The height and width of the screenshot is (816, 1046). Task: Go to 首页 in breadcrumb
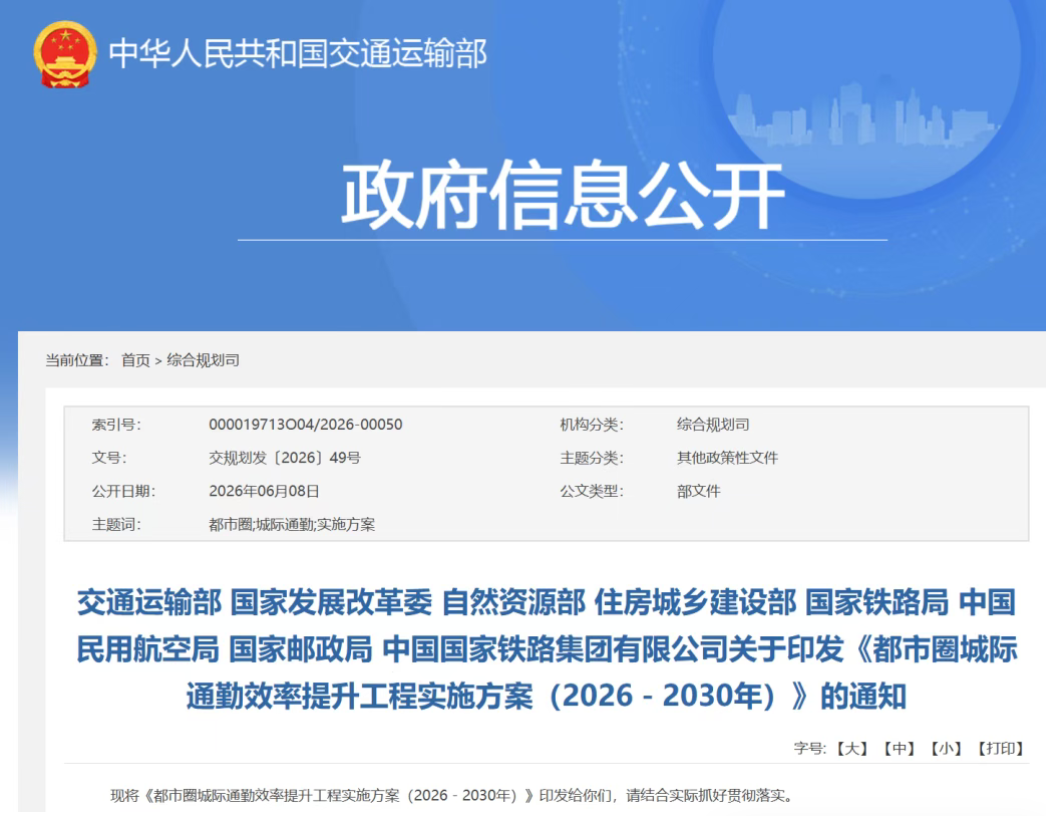tap(135, 360)
